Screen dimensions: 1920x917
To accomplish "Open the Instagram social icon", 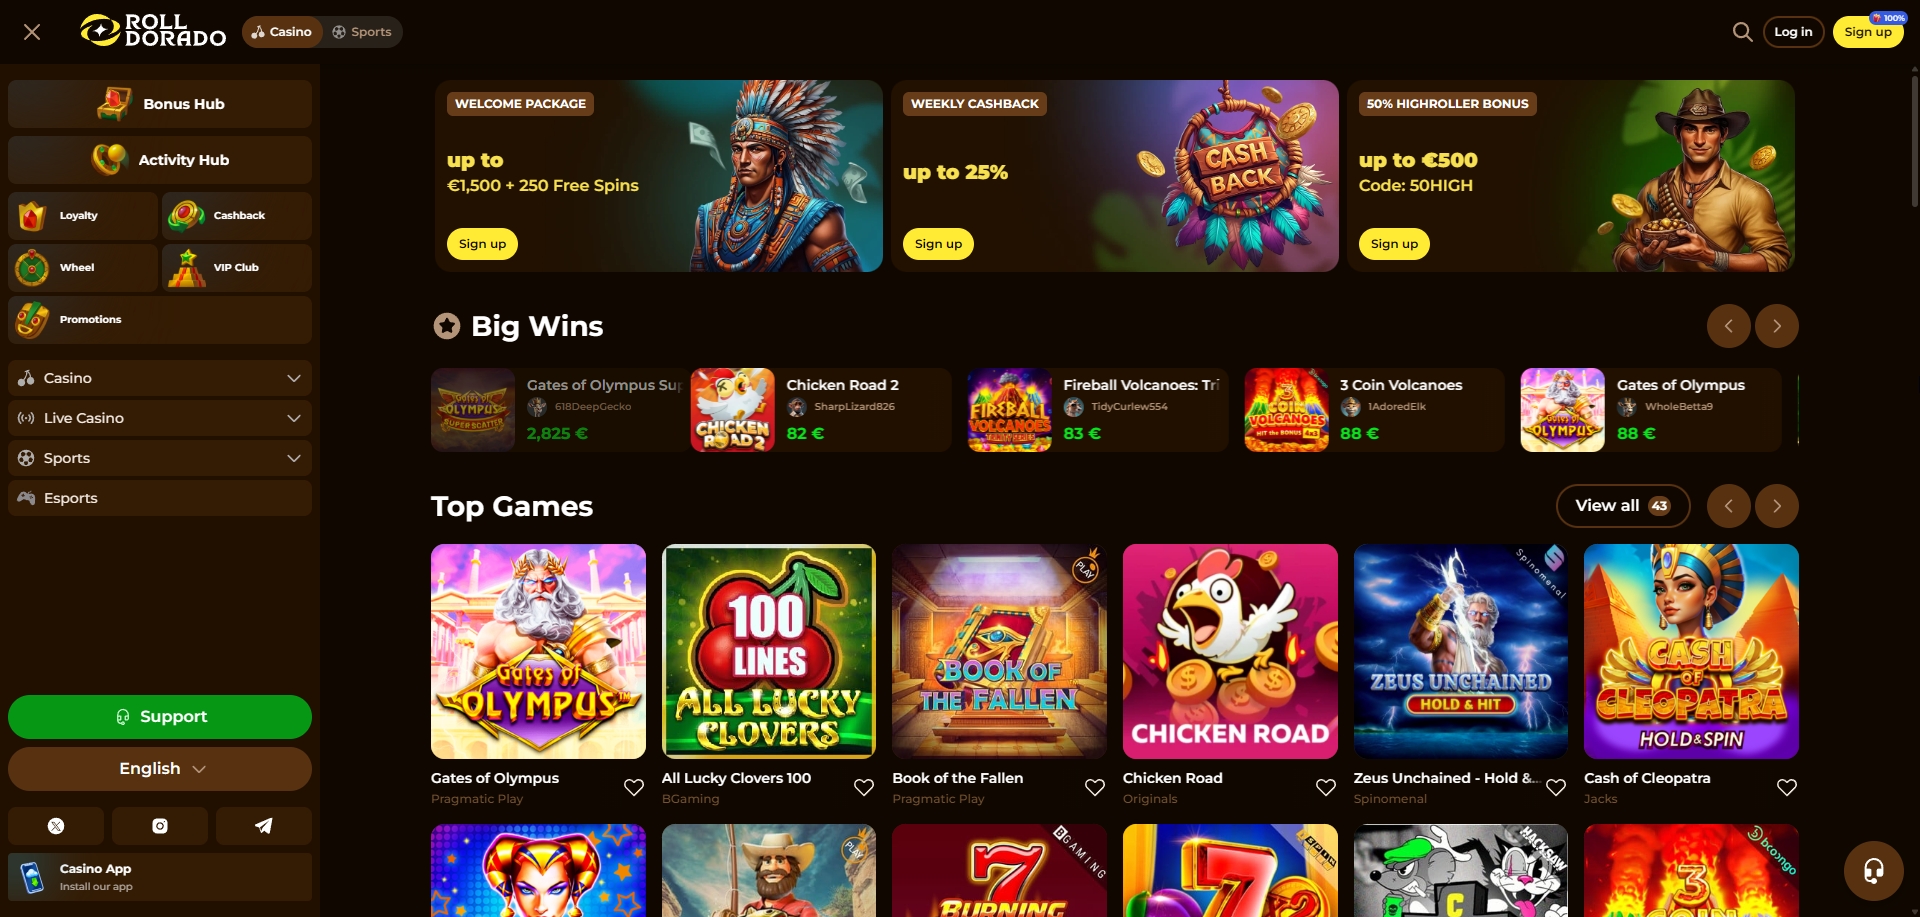I will click(x=160, y=826).
